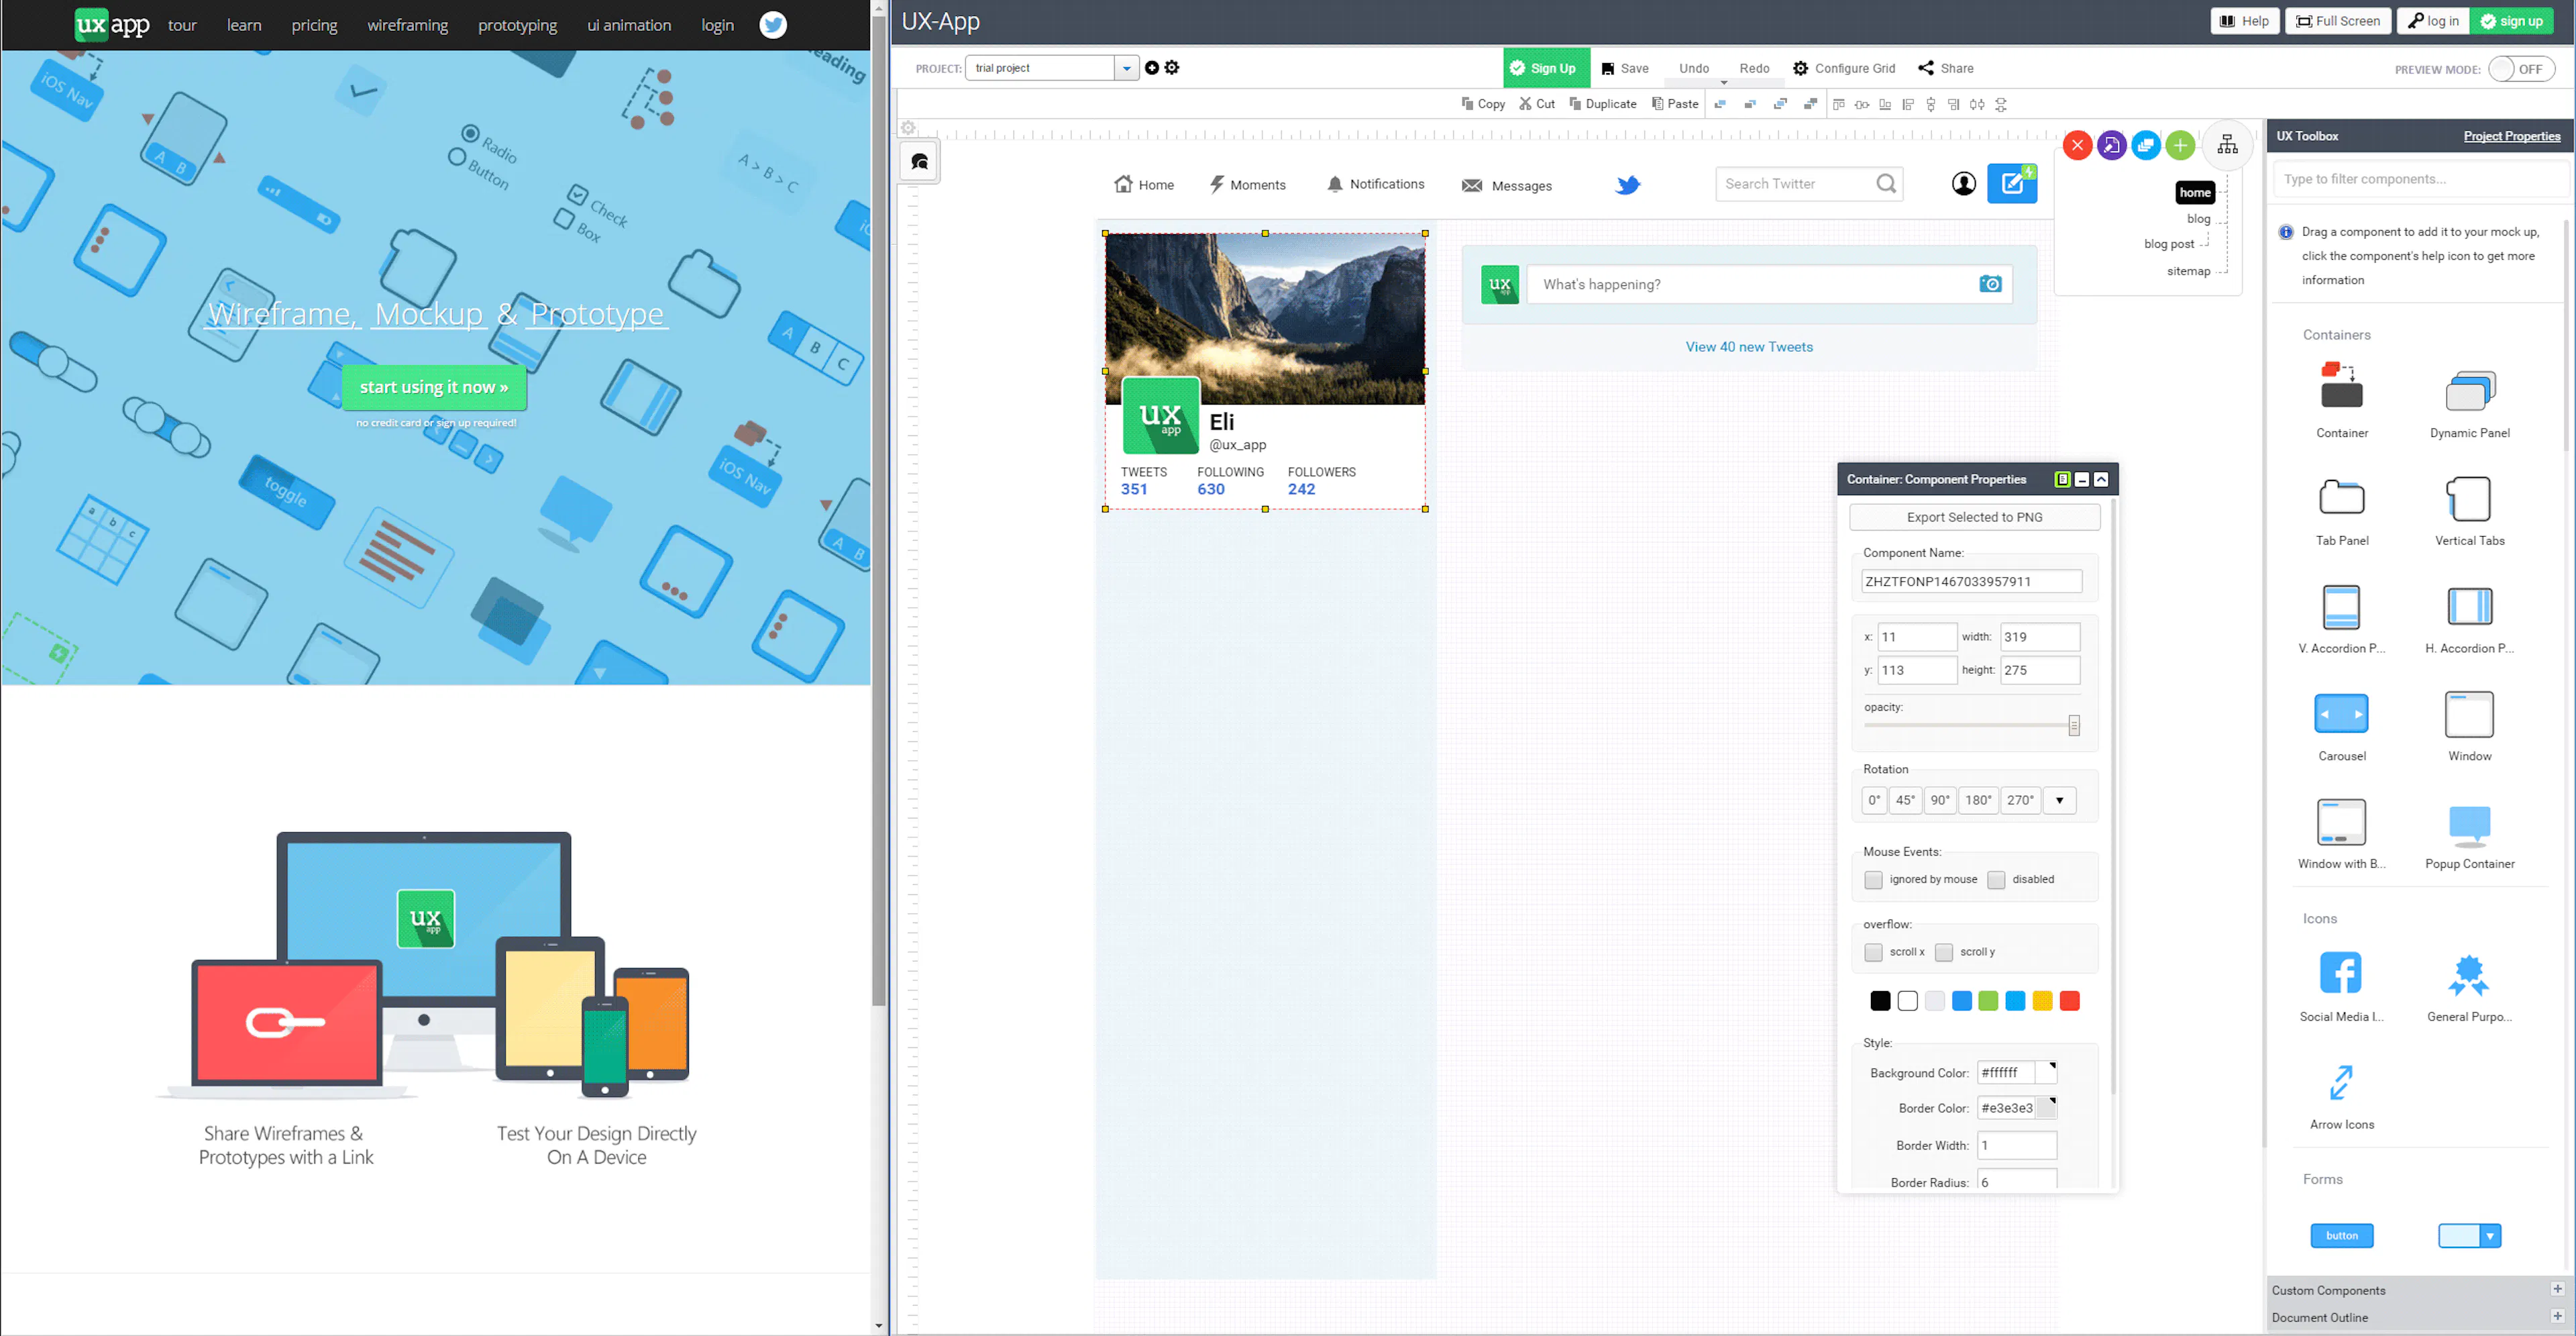Click the Component Name input field
The image size is (2576, 1336).
(x=1971, y=581)
